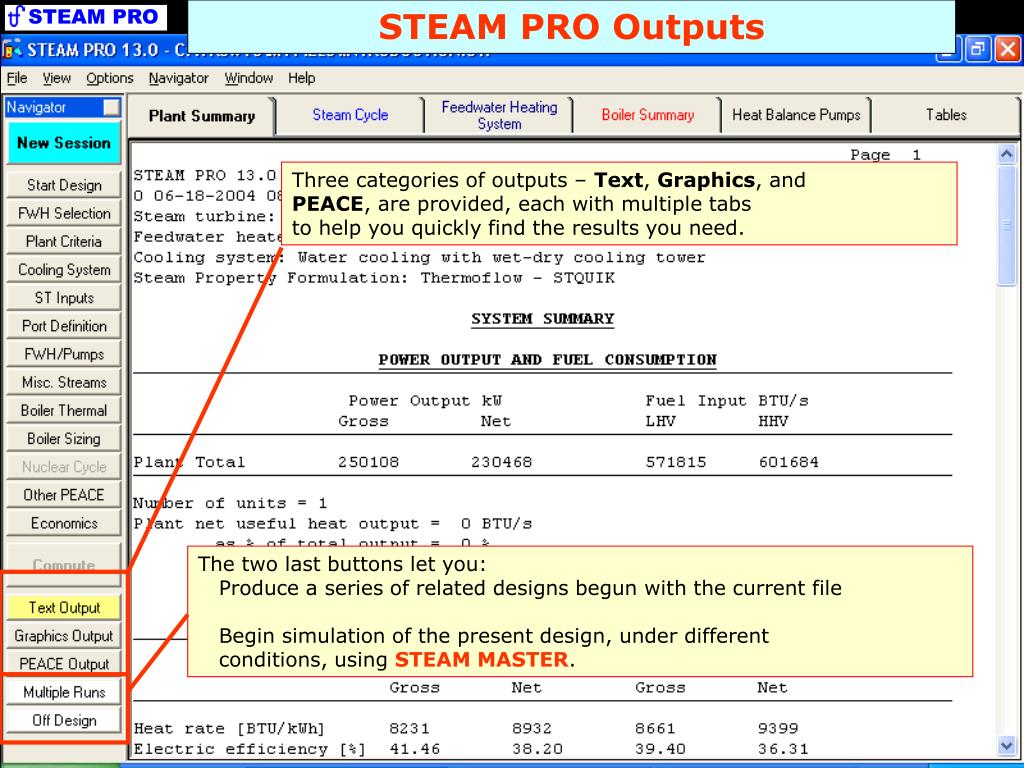Click the Nuclear Cycle button
The height and width of the screenshot is (768, 1024).
click(64, 466)
